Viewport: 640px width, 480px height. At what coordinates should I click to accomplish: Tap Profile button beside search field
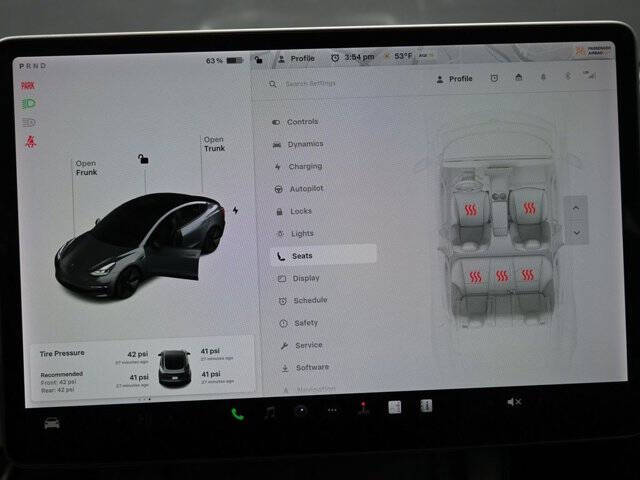tap(454, 79)
